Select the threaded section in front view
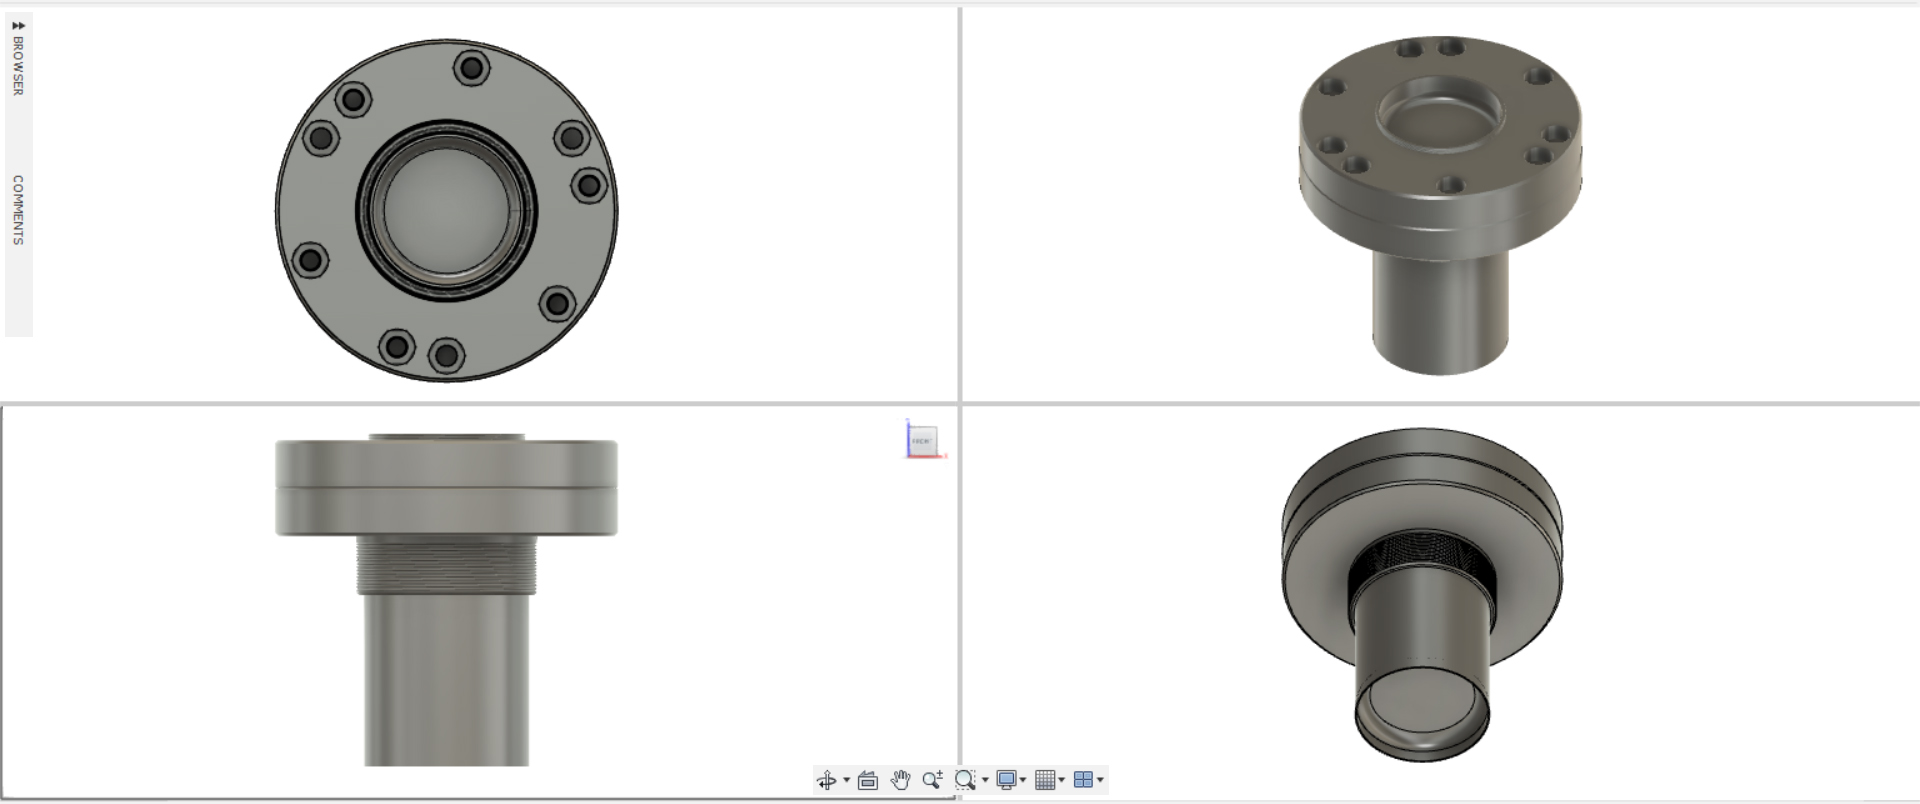This screenshot has width=1920, height=804. tap(447, 565)
